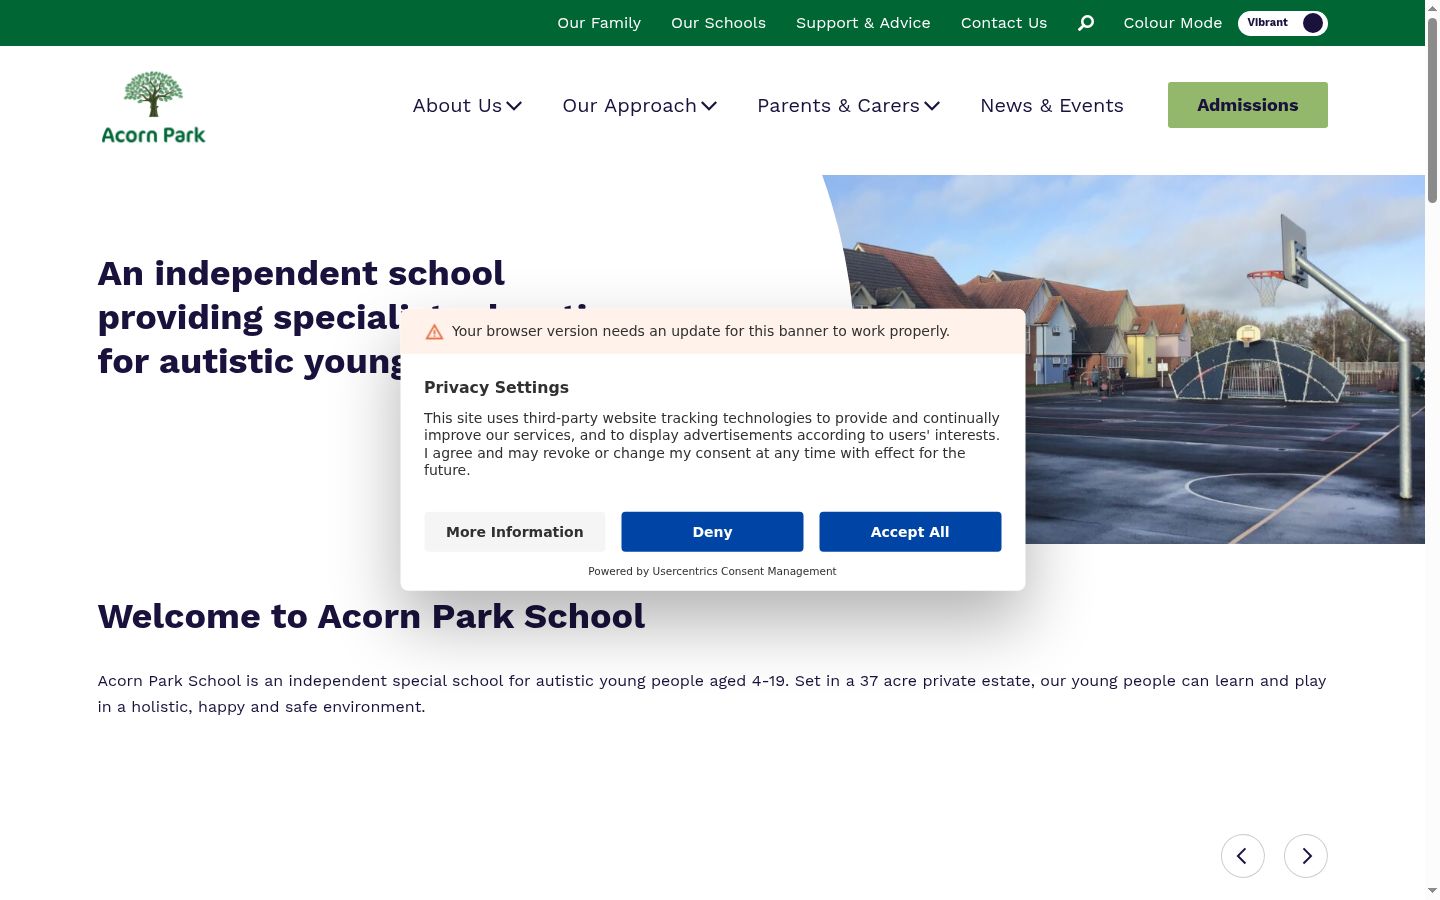Viewport: 1440px width, 900px height.
Task: Click the page vertical scrollbar thumb
Action: [1432, 110]
